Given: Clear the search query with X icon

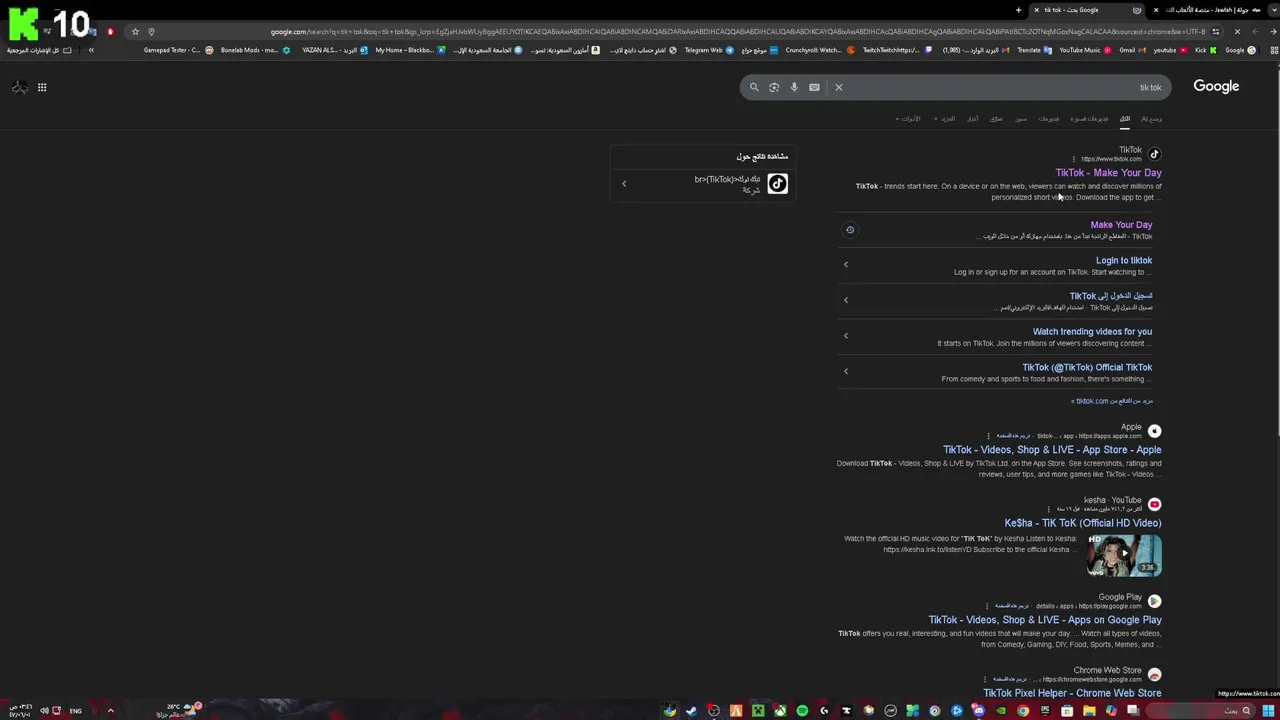Looking at the screenshot, I should tap(839, 87).
